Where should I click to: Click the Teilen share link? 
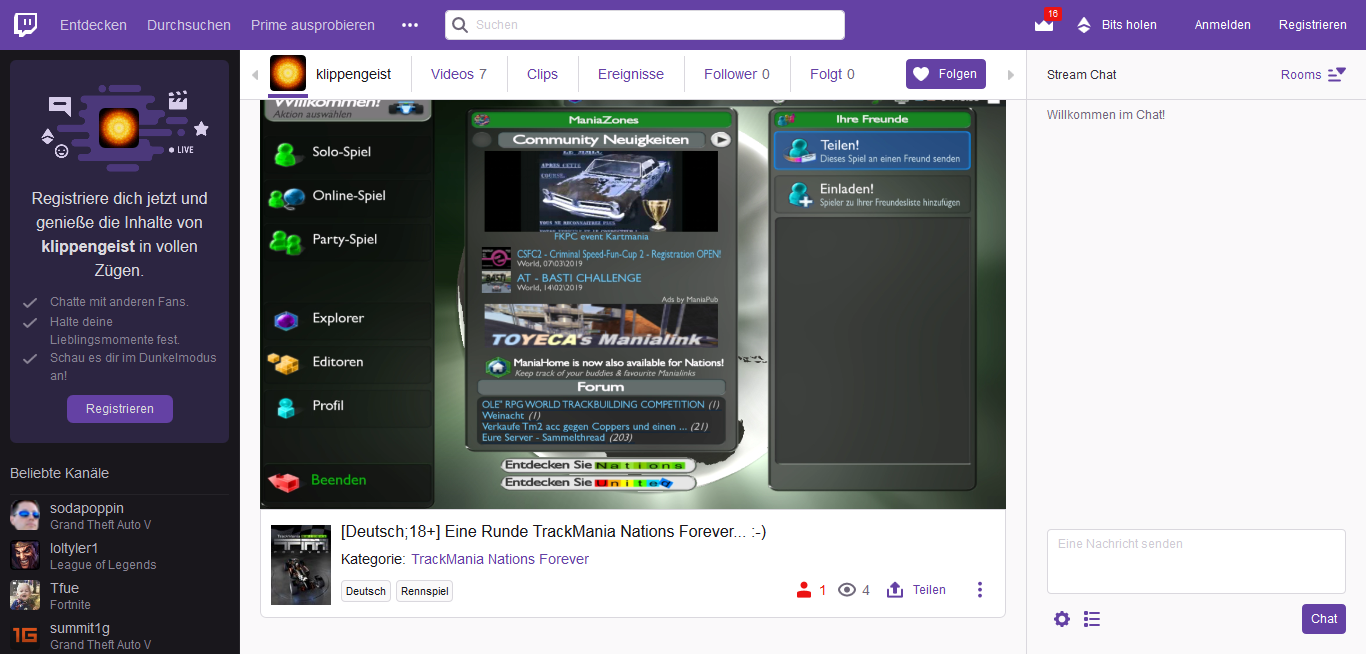point(929,590)
